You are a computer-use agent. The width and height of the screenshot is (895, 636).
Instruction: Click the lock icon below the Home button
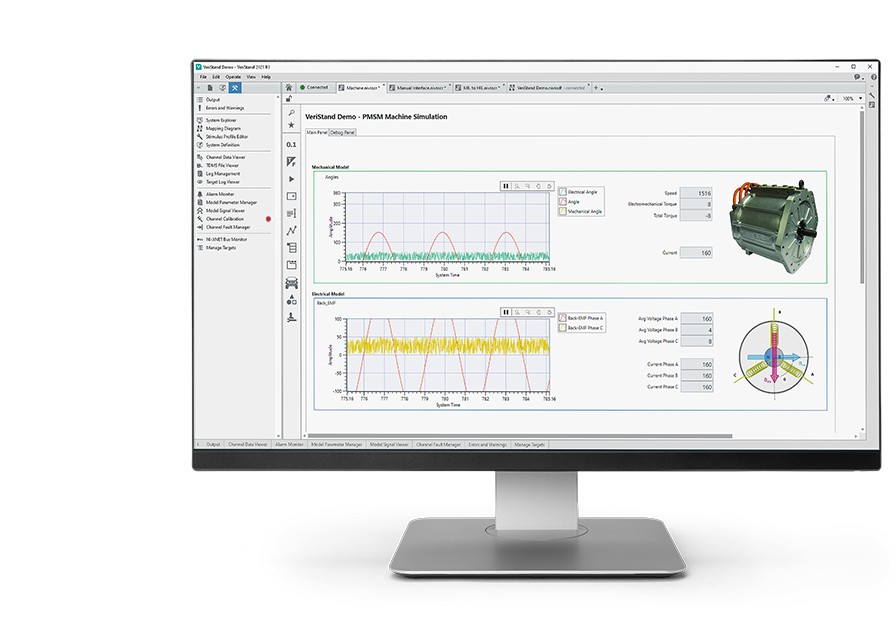click(x=289, y=99)
